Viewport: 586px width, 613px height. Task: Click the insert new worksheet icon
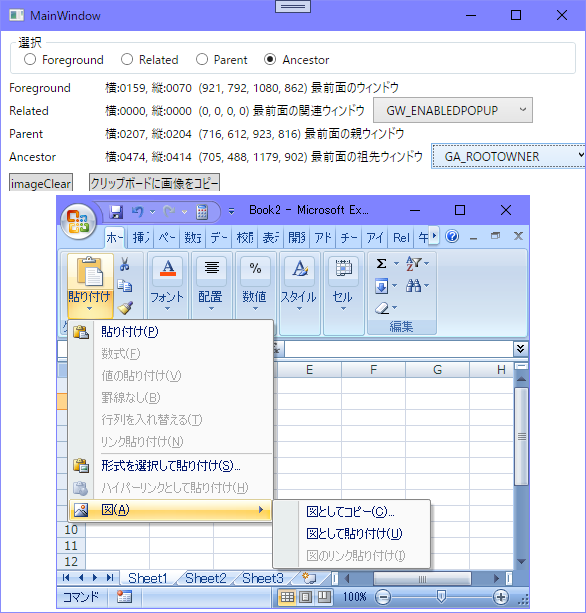pyautogui.click(x=310, y=578)
